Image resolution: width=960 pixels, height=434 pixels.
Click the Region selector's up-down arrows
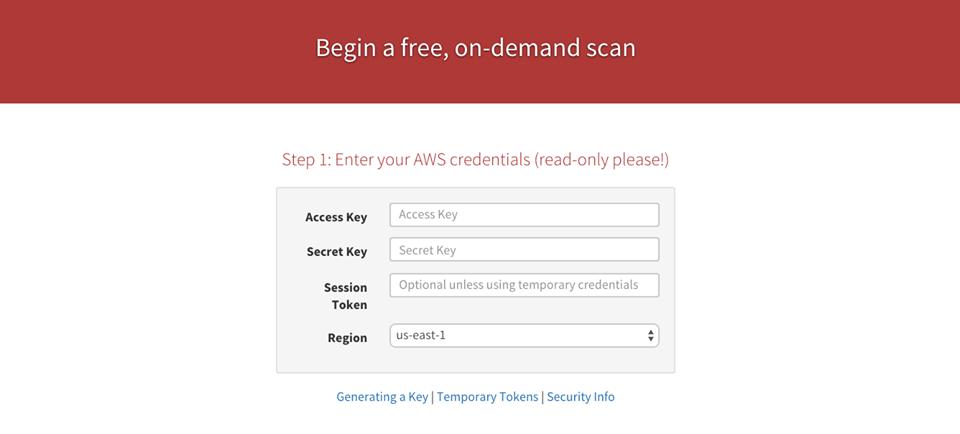coord(651,336)
